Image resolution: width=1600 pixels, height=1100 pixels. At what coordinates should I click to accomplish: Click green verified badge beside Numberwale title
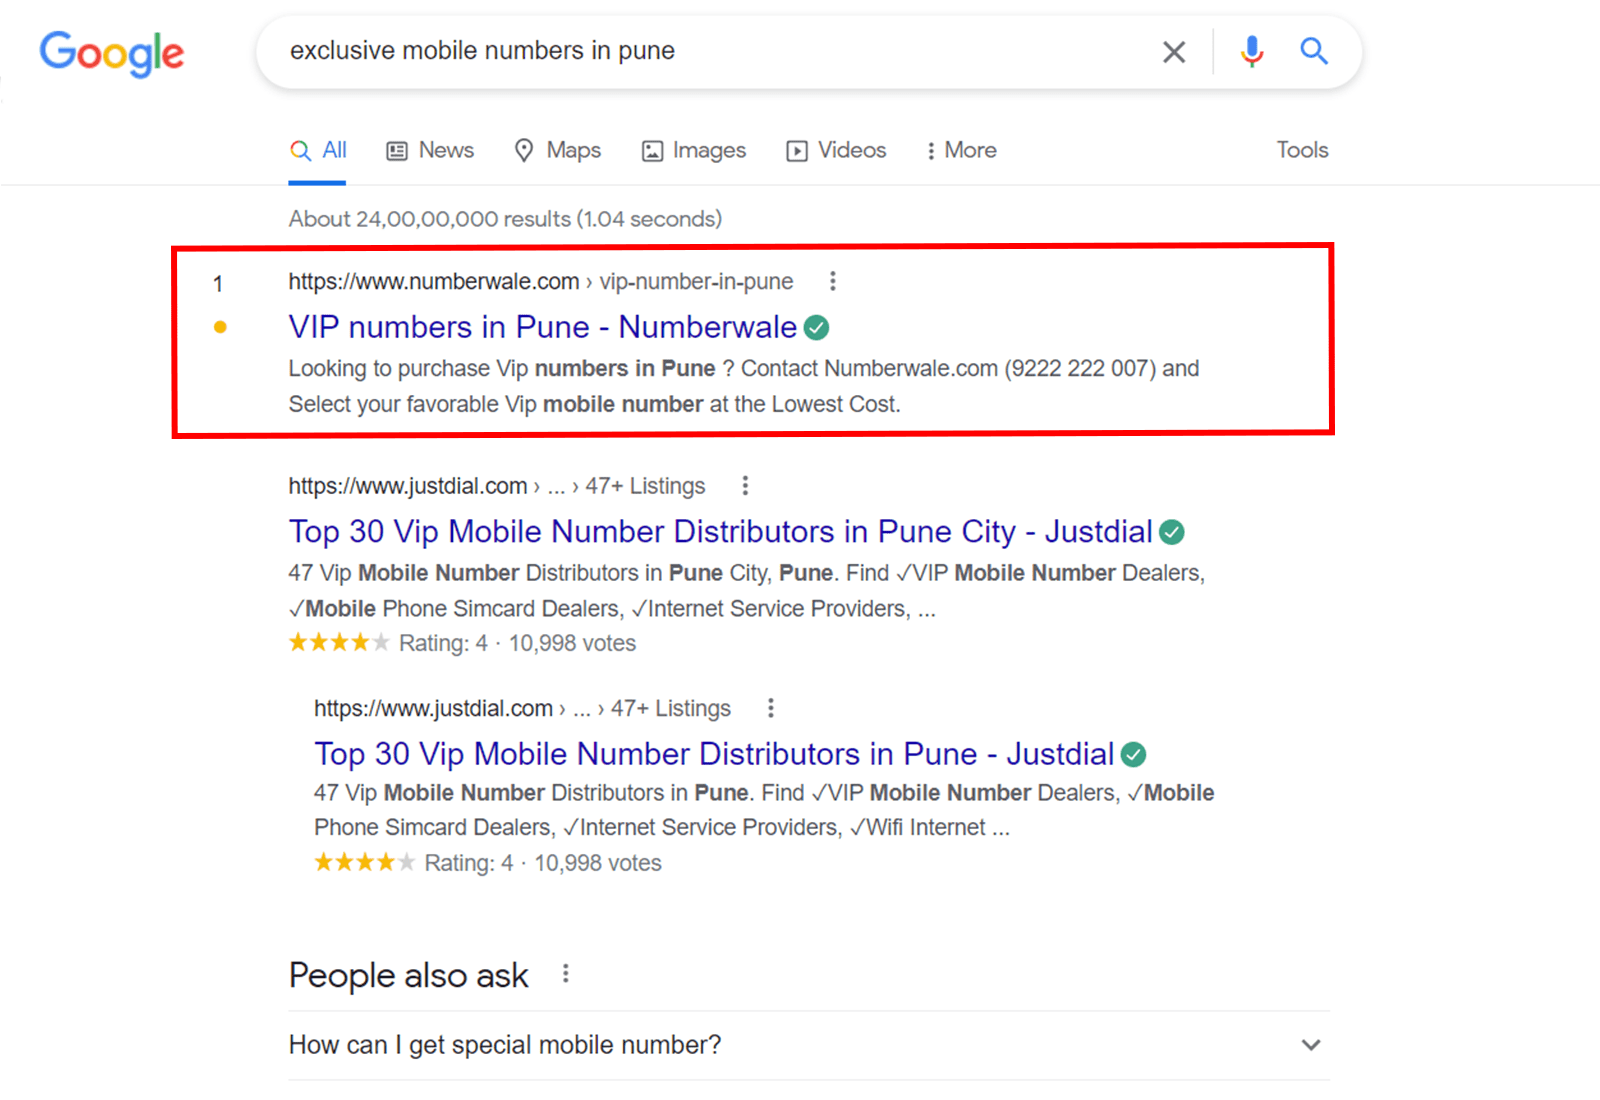[x=817, y=327]
